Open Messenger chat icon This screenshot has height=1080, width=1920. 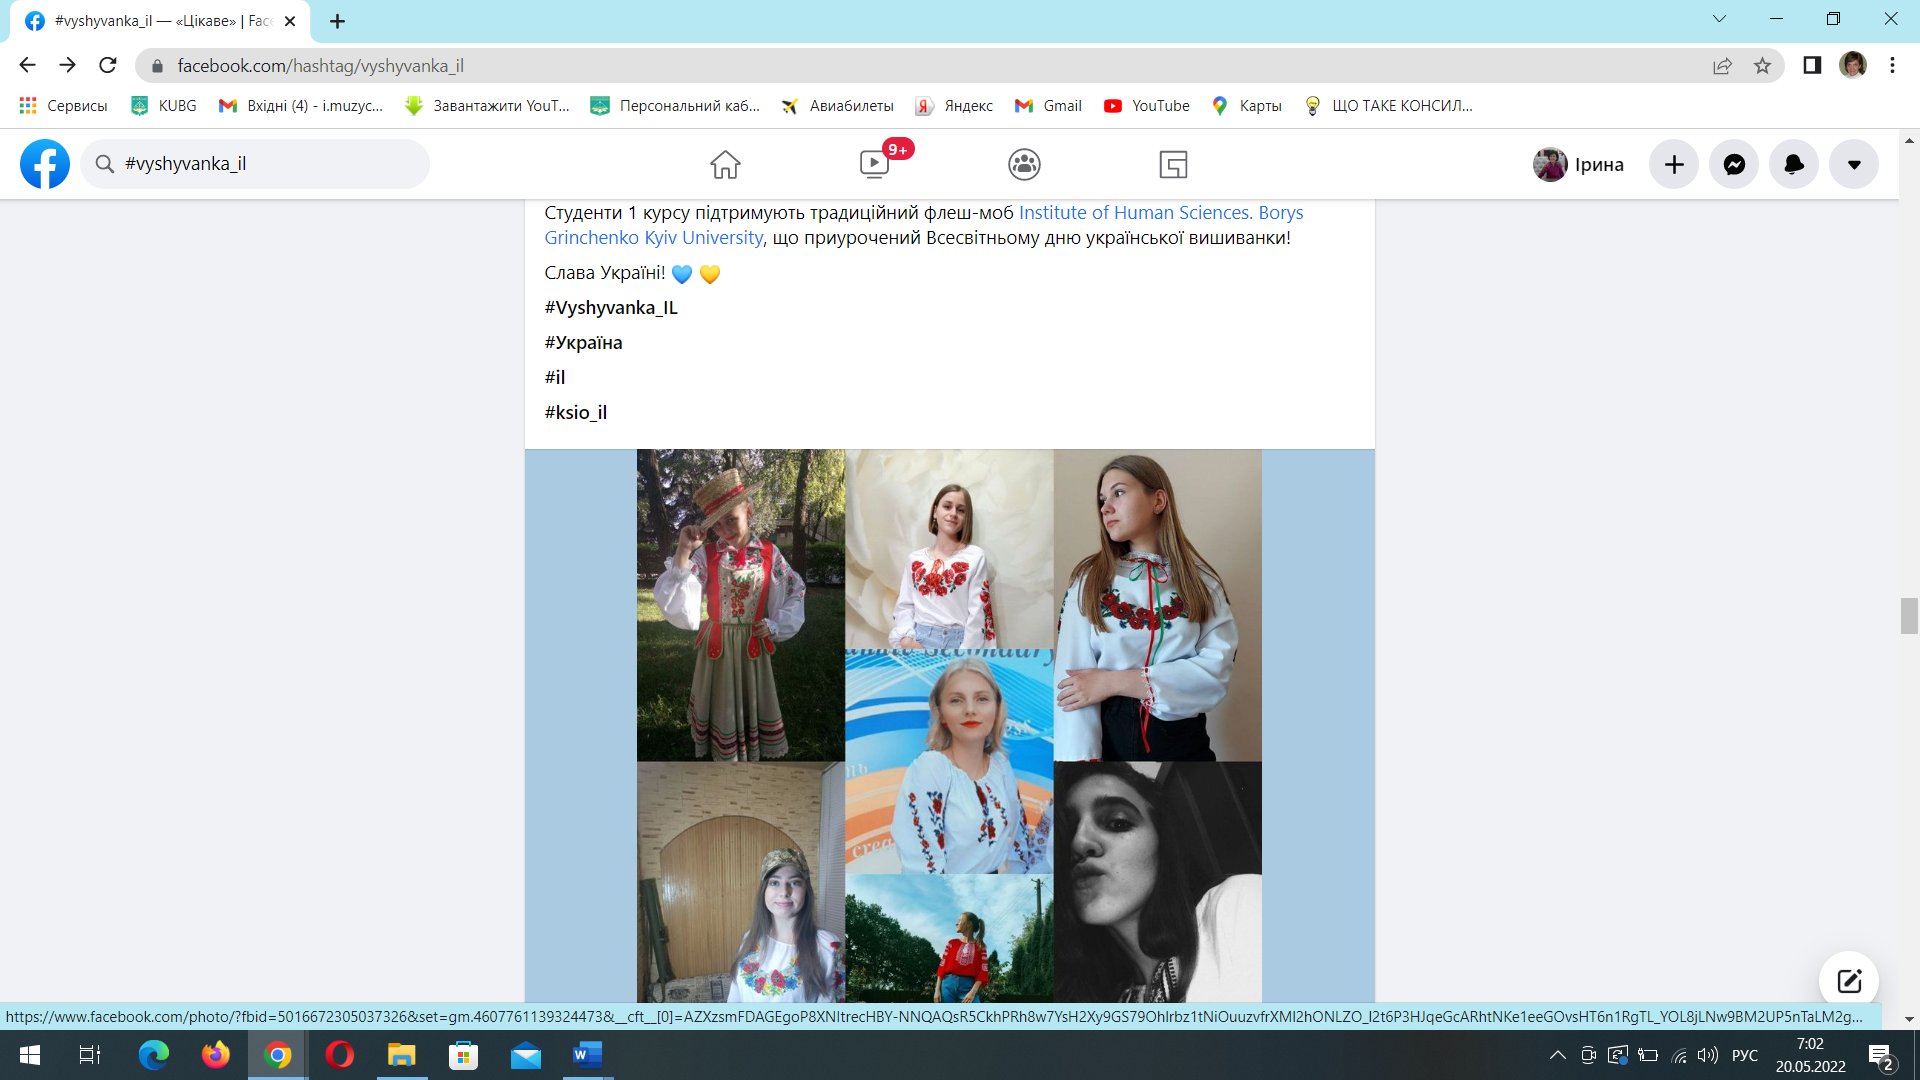click(x=1734, y=164)
